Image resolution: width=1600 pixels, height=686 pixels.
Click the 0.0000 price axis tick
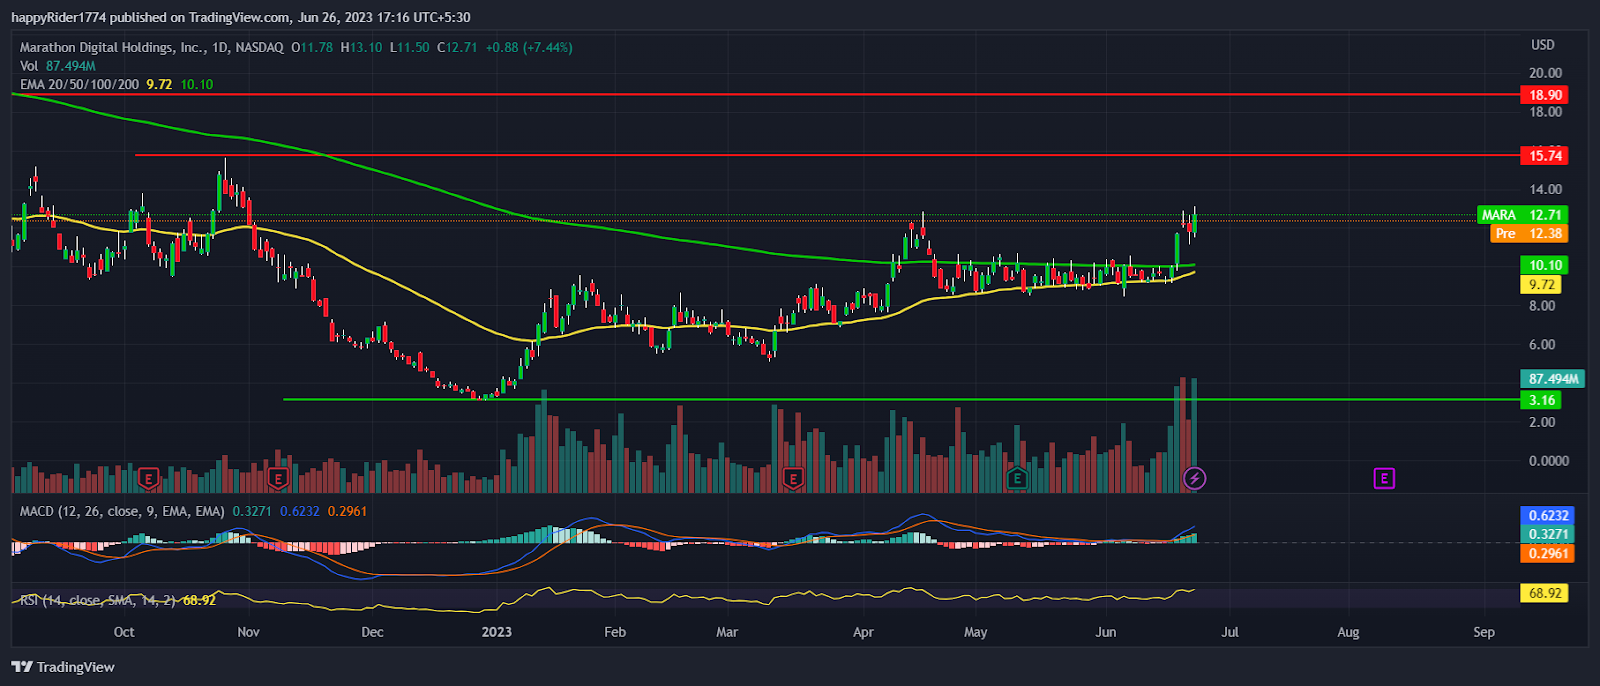(1548, 461)
